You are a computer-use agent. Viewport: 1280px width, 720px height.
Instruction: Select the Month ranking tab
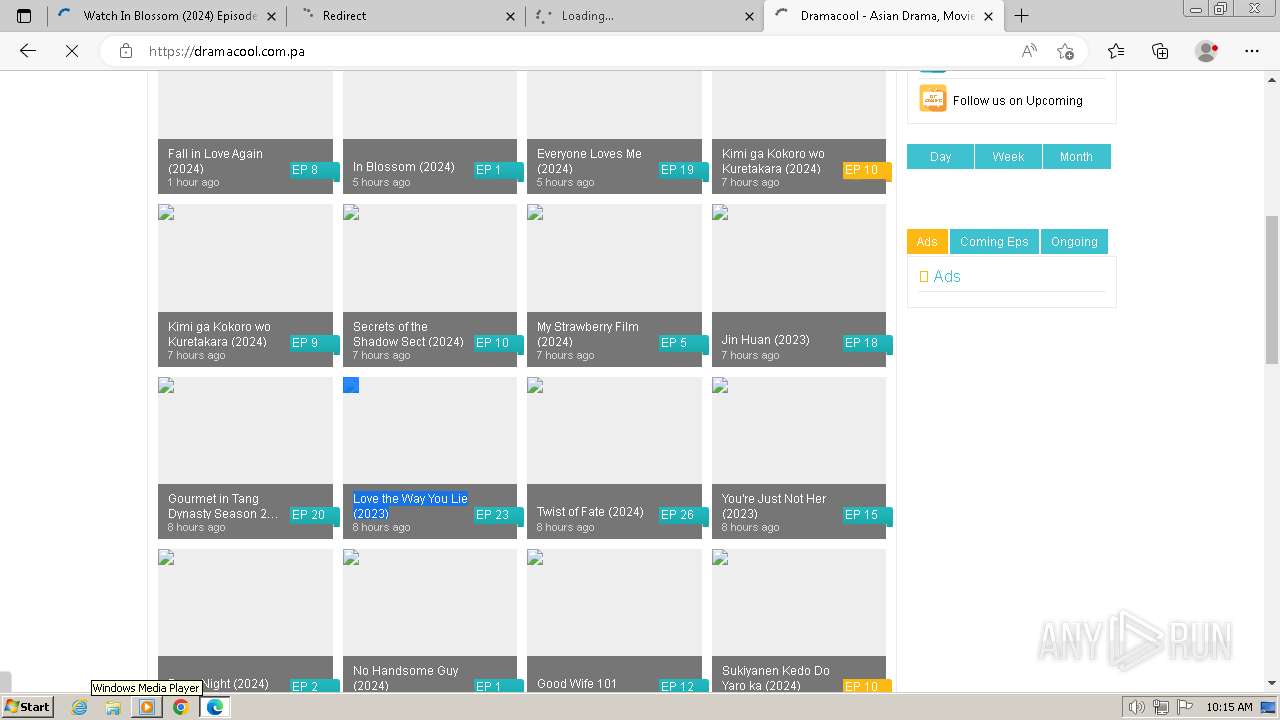pyautogui.click(x=1076, y=157)
